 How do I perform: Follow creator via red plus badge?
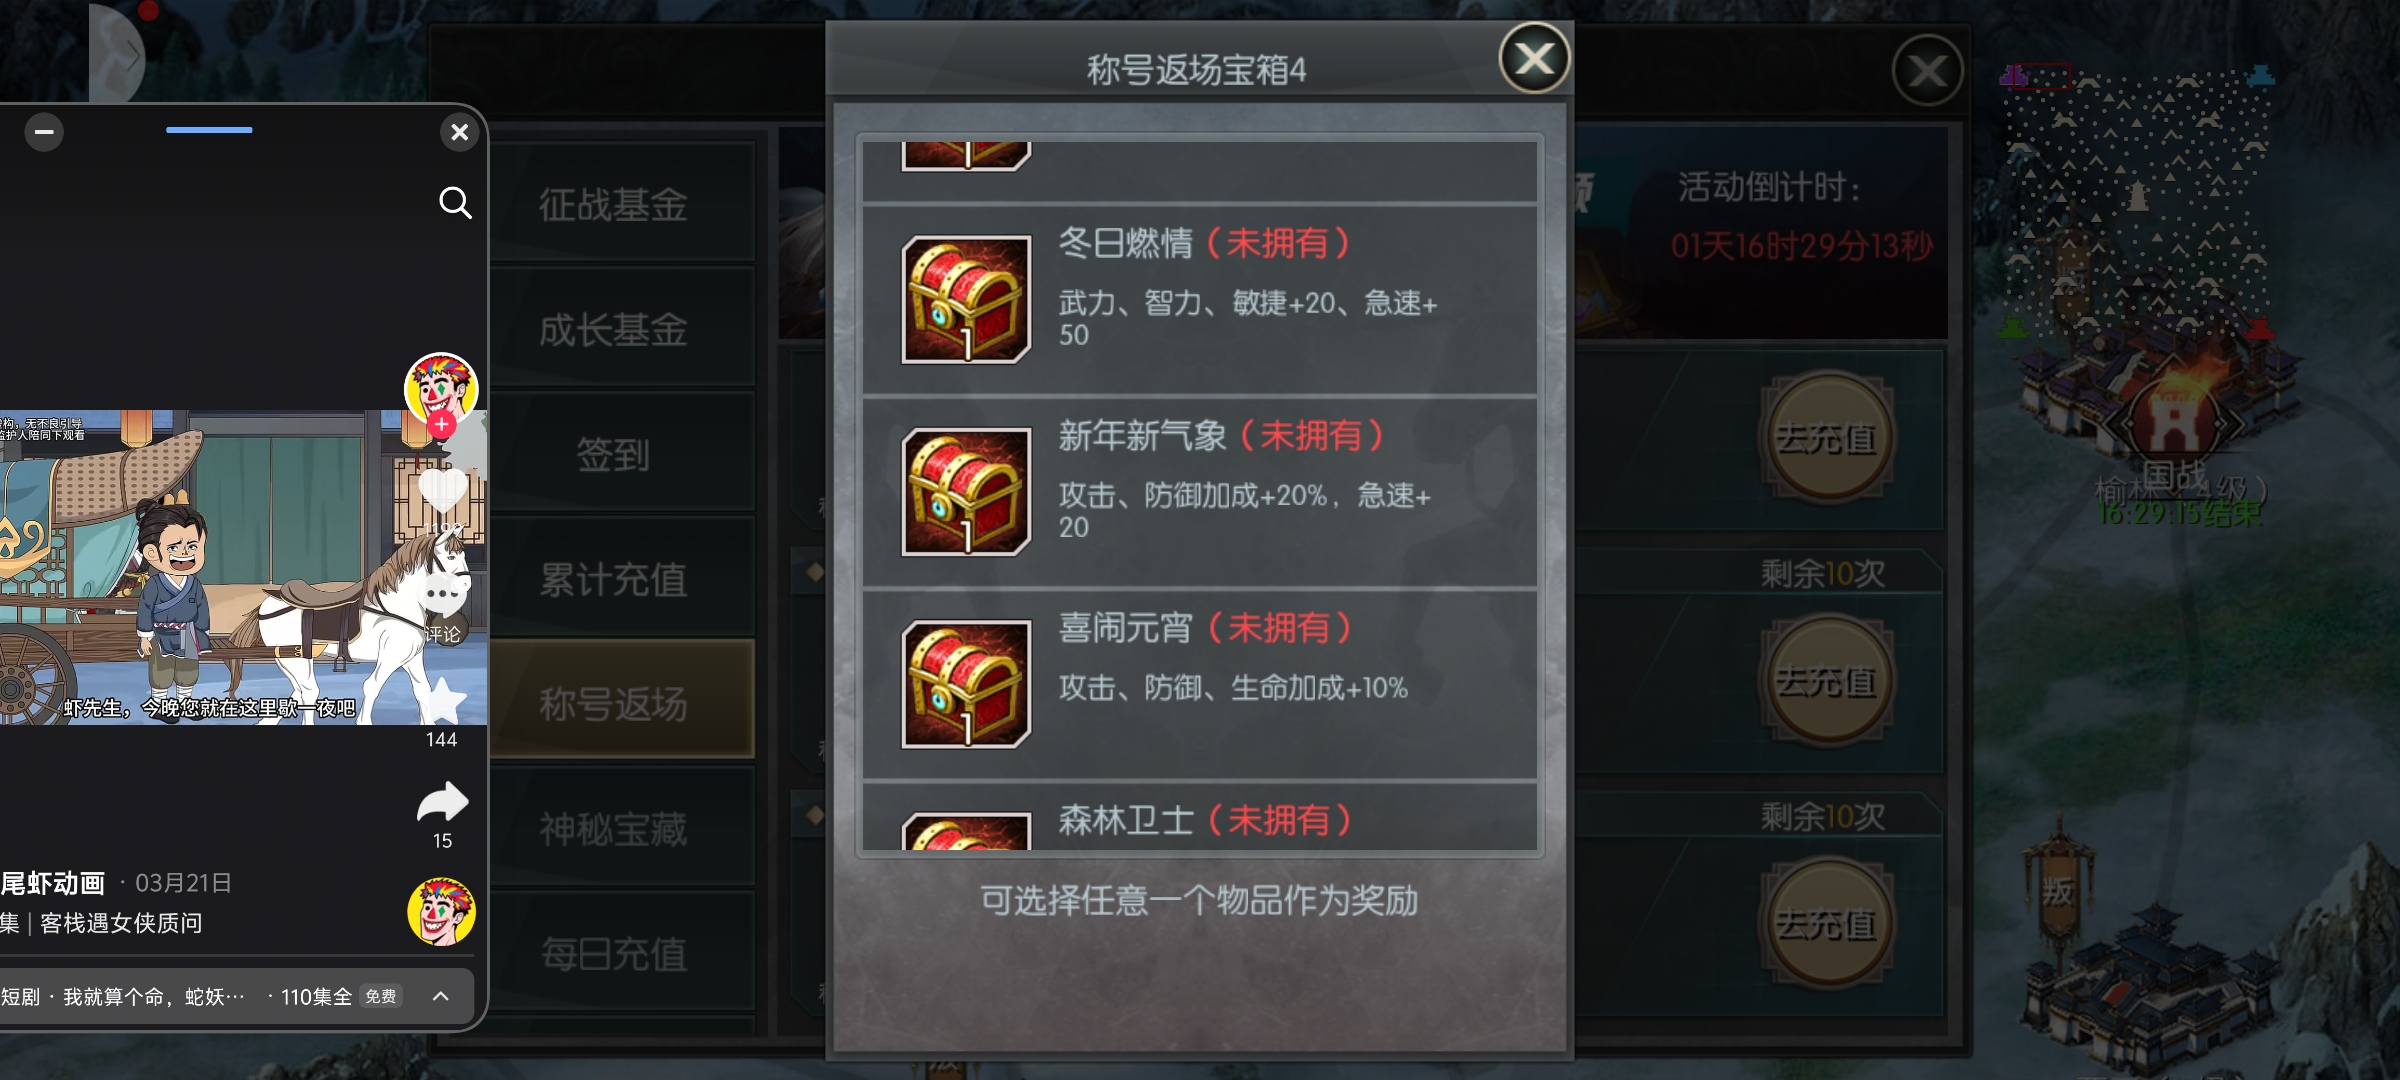click(x=441, y=425)
